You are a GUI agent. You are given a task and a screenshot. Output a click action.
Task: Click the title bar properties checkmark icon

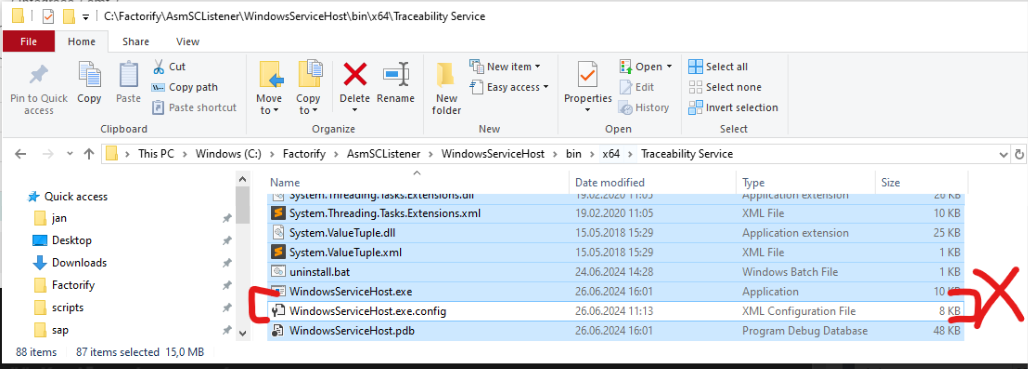coord(48,16)
